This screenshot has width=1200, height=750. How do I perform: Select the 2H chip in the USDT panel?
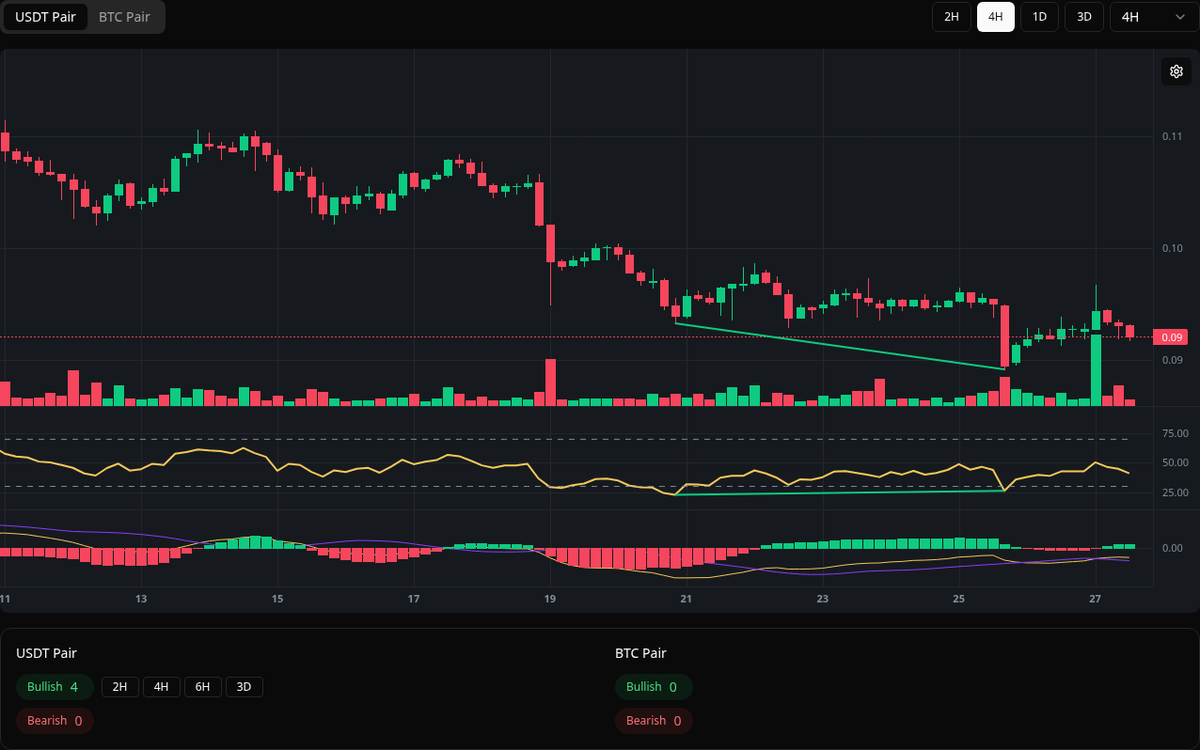point(120,687)
